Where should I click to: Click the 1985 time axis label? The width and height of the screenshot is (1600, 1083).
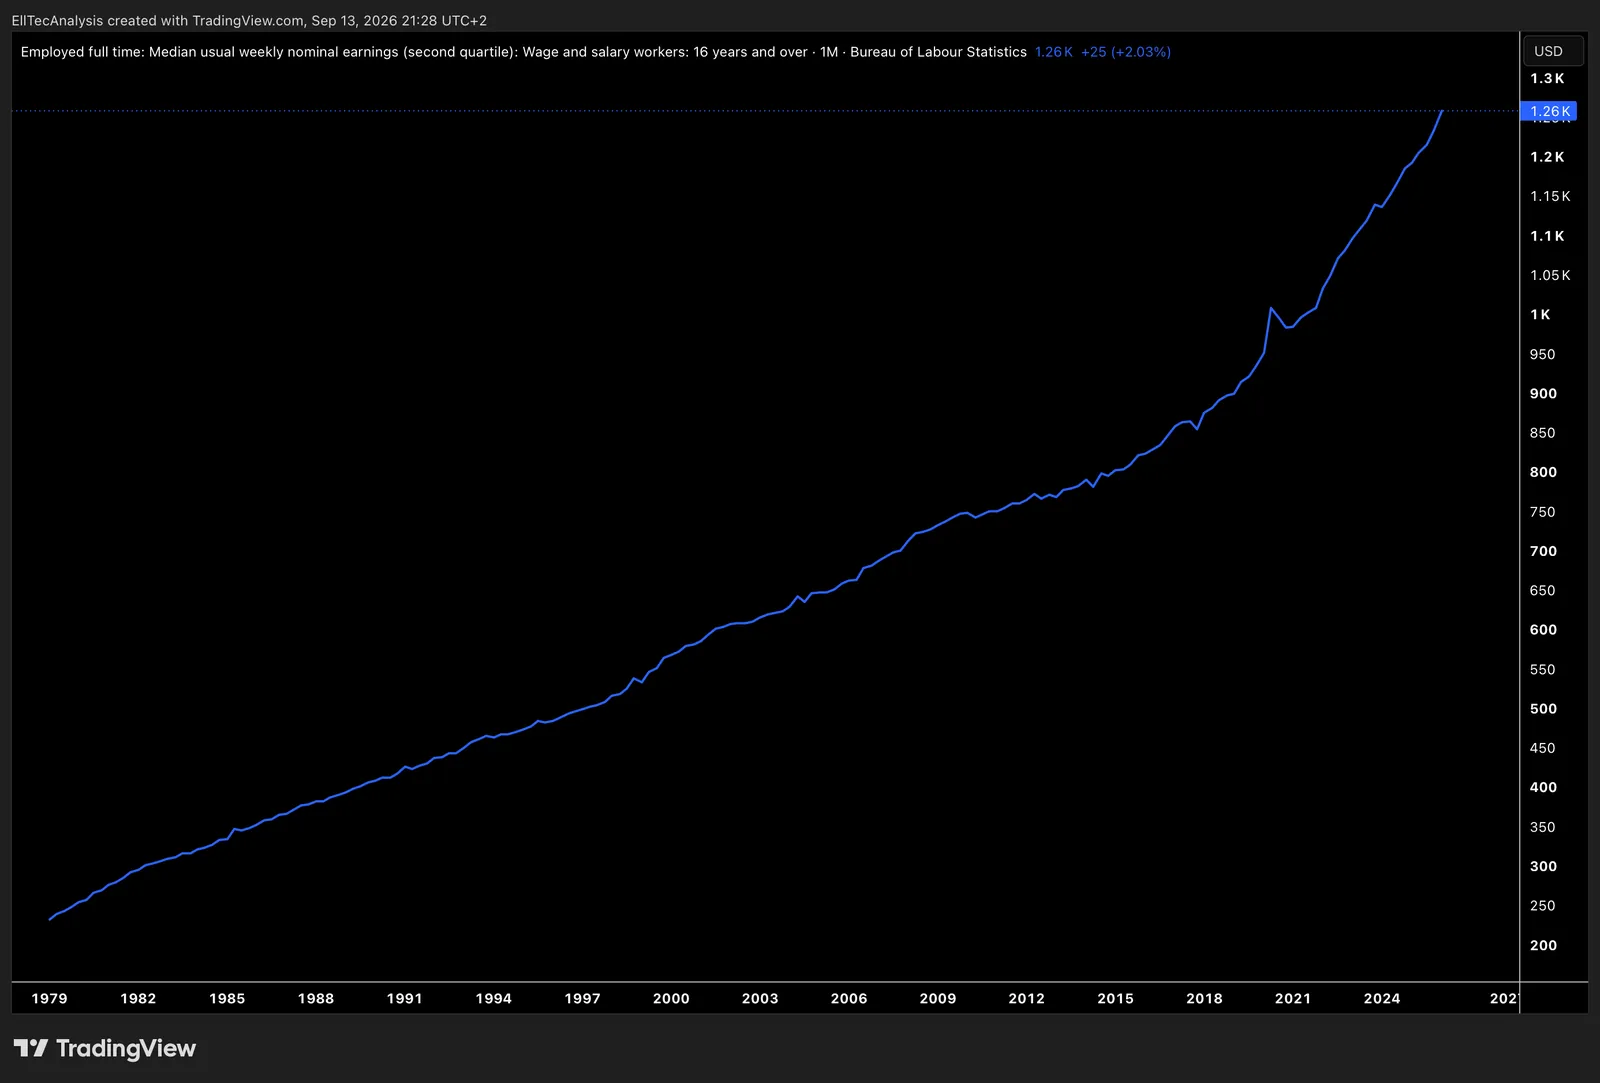(x=227, y=998)
